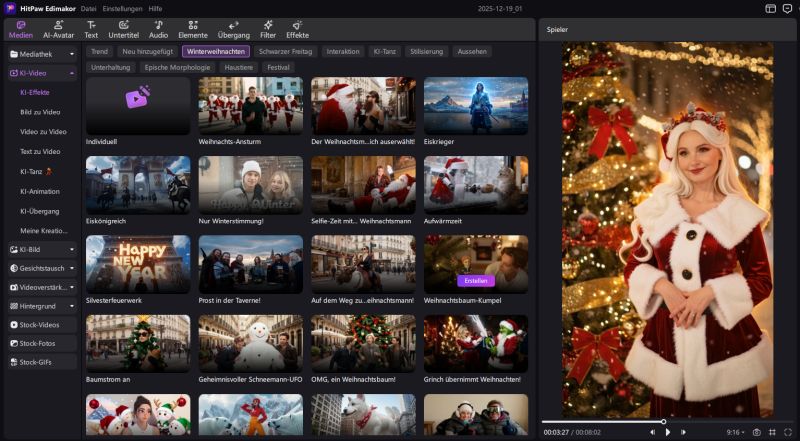Open the Effekte tool
800x441 pixels.
297,28
